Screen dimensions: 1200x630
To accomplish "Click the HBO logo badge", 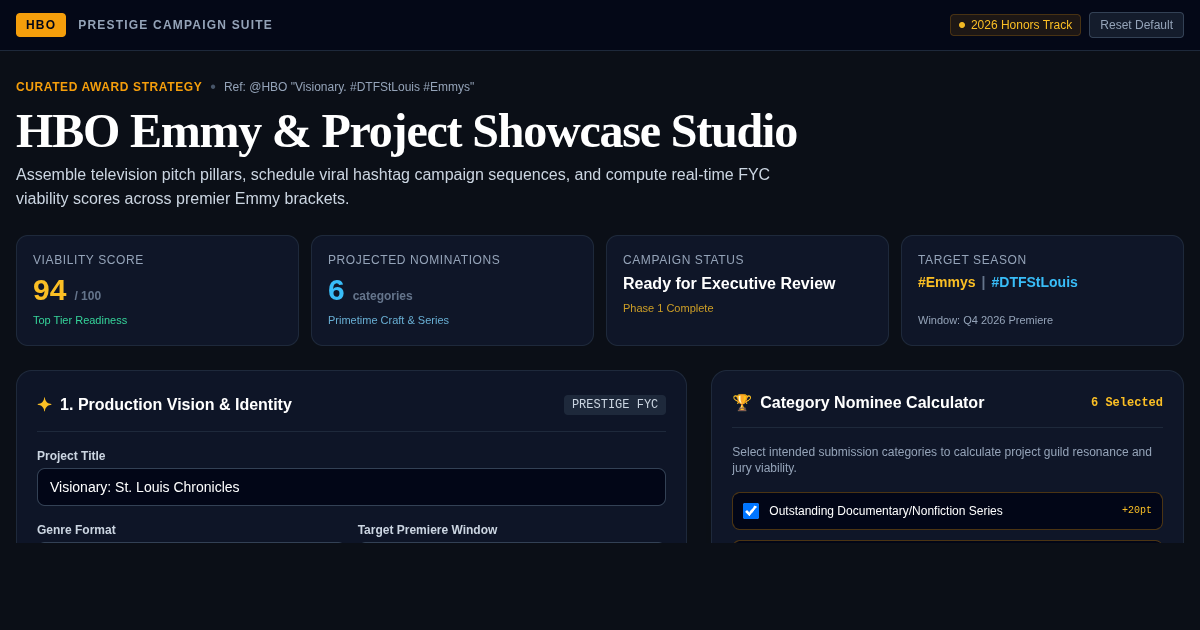I will [x=41, y=25].
